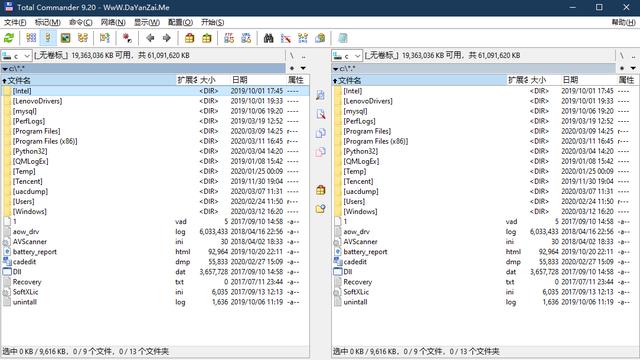Select Recovery file in left panel
The image size is (640, 360).
click(x=155, y=282)
